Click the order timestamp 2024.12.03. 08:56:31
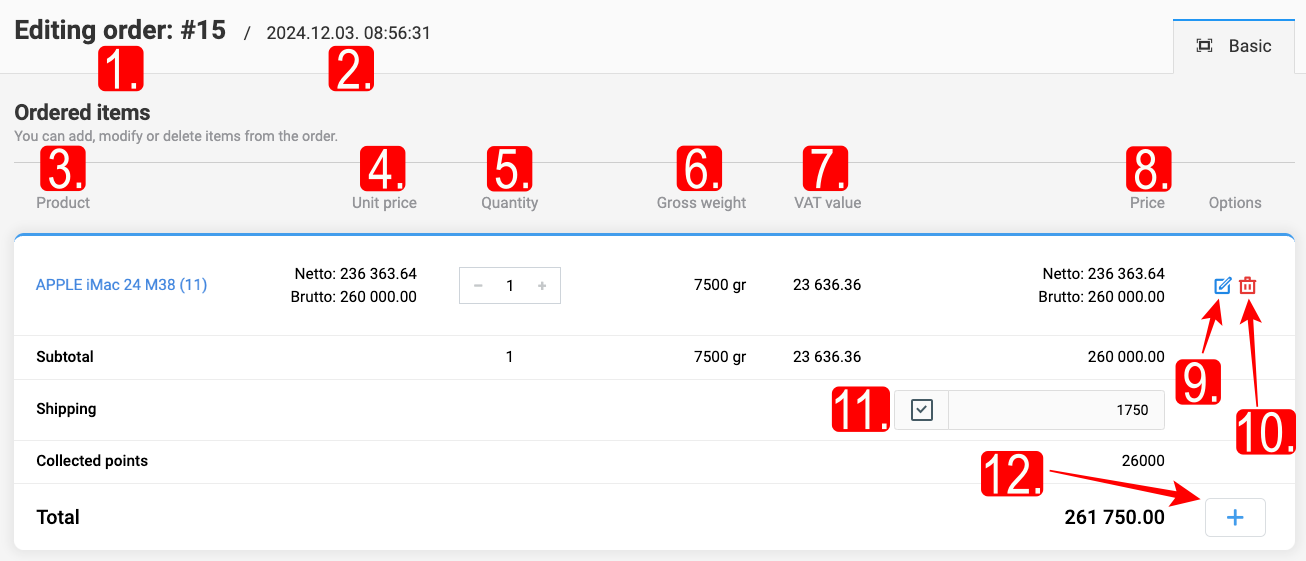The image size is (1306, 561). [348, 33]
